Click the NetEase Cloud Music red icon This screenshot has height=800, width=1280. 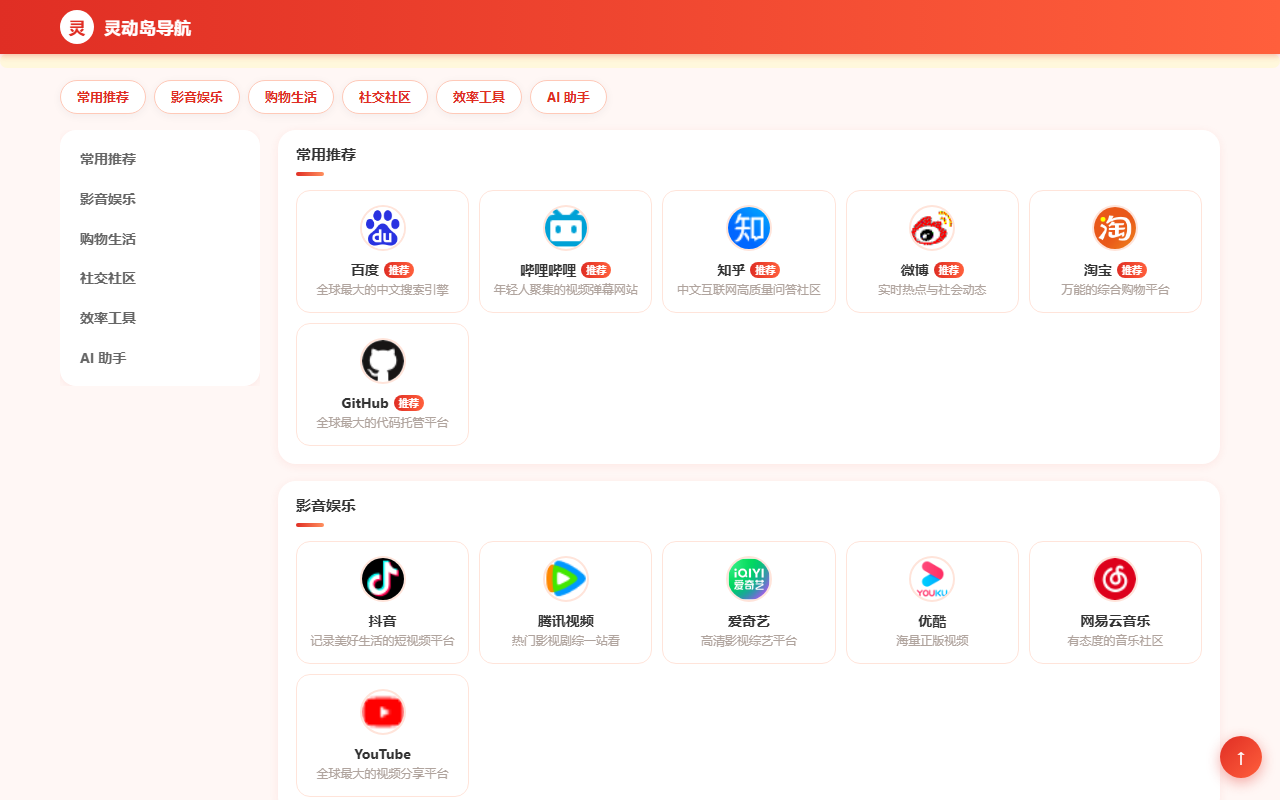(x=1115, y=579)
